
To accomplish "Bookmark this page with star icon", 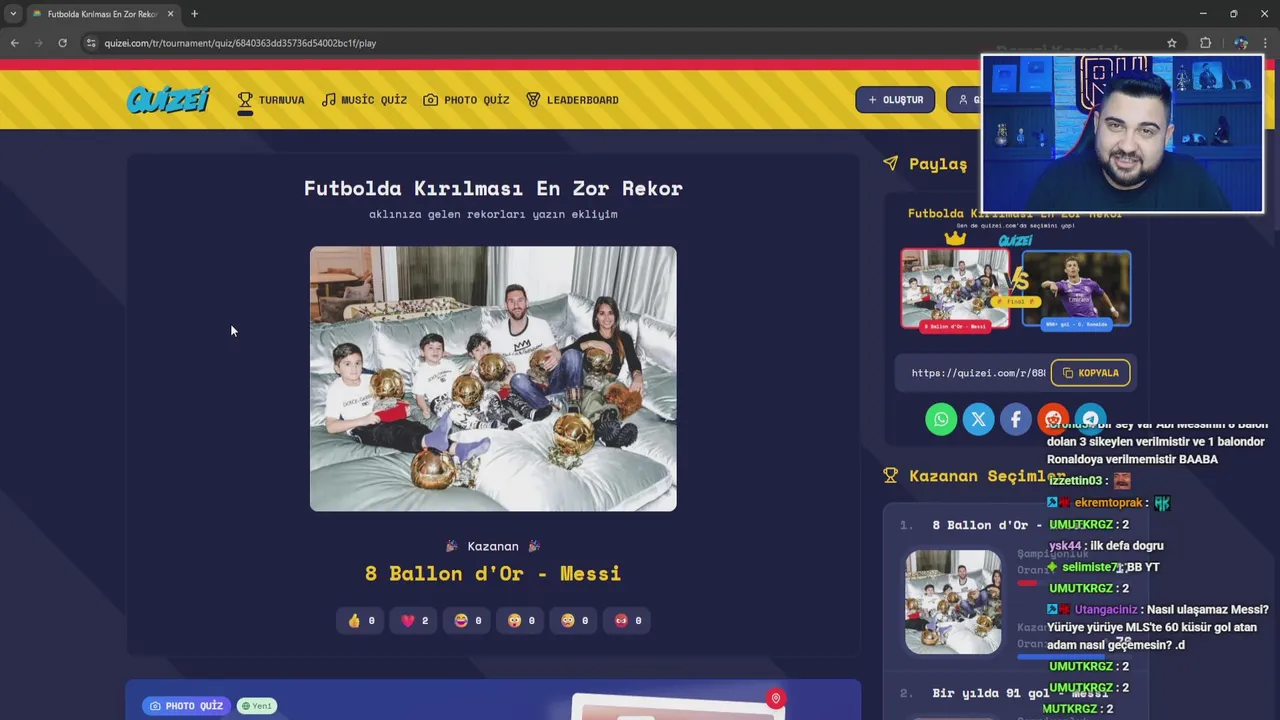I will coord(1172,43).
